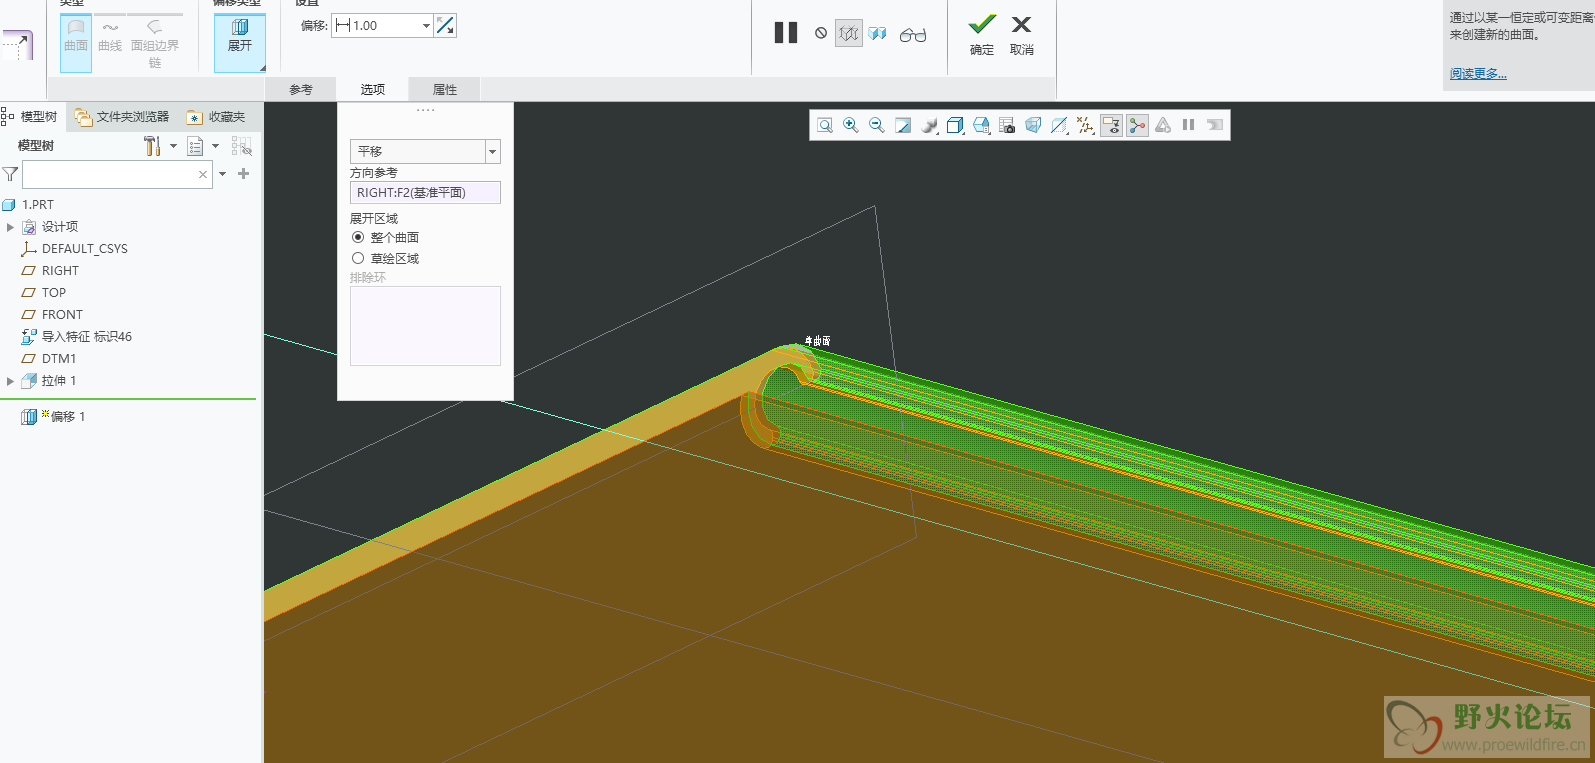Open the model tree settings dropdown arrow
The width and height of the screenshot is (1595, 763).
coord(174,146)
